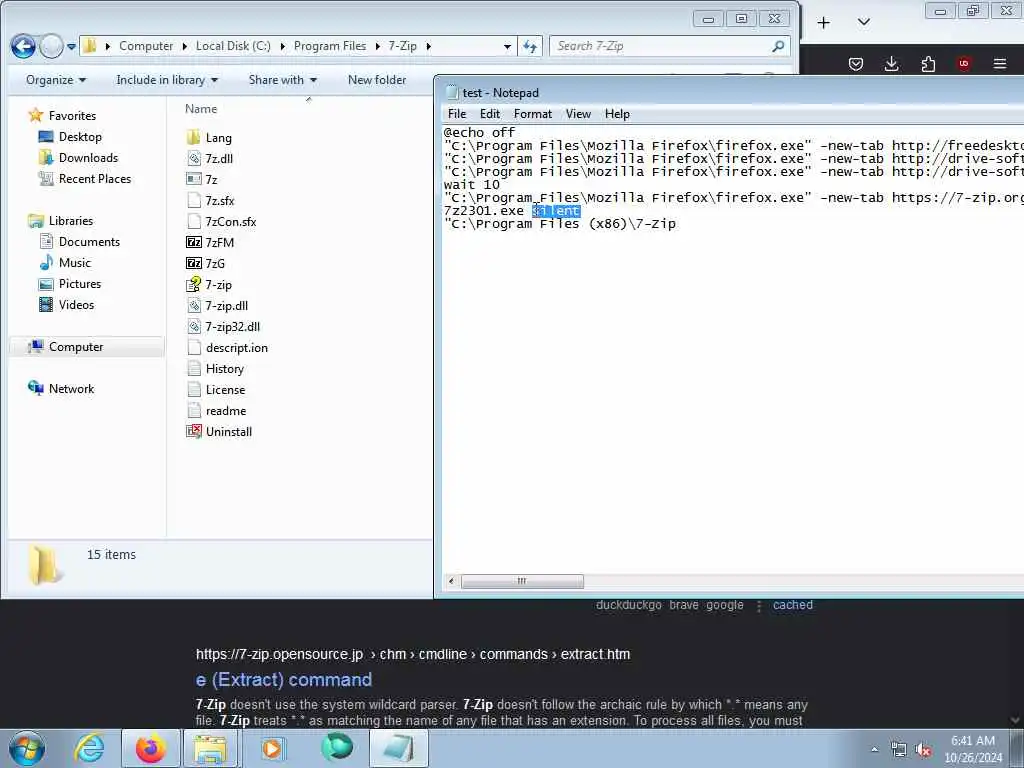Click the search magnifier icon
The image size is (1024, 768).
tap(778, 46)
